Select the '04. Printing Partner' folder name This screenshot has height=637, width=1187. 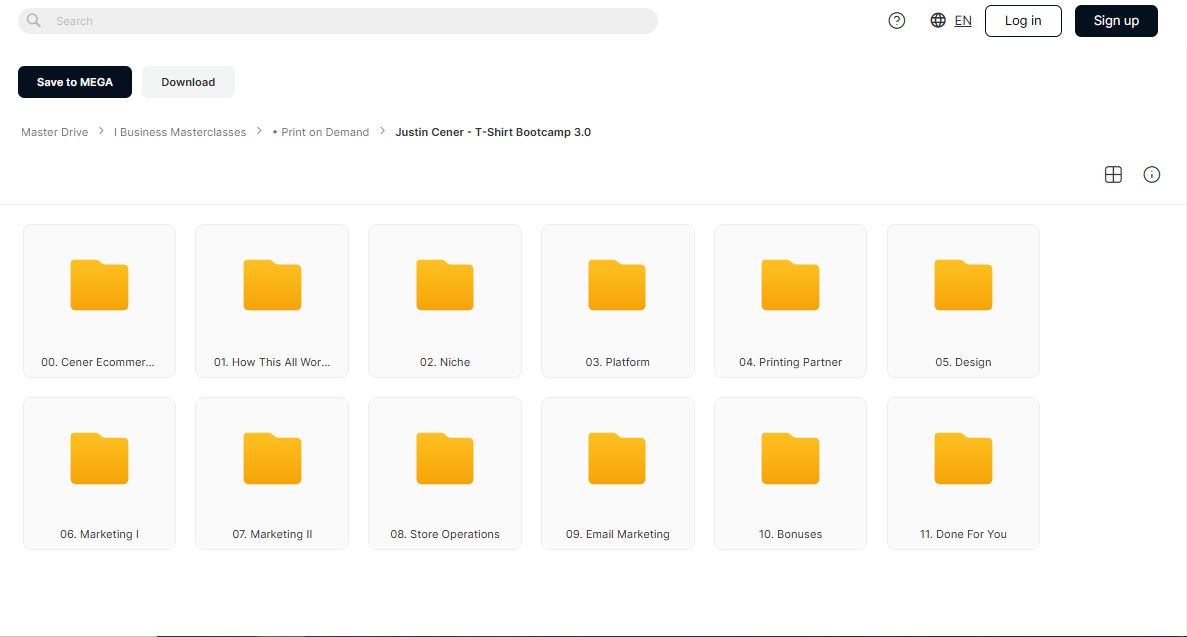point(790,362)
